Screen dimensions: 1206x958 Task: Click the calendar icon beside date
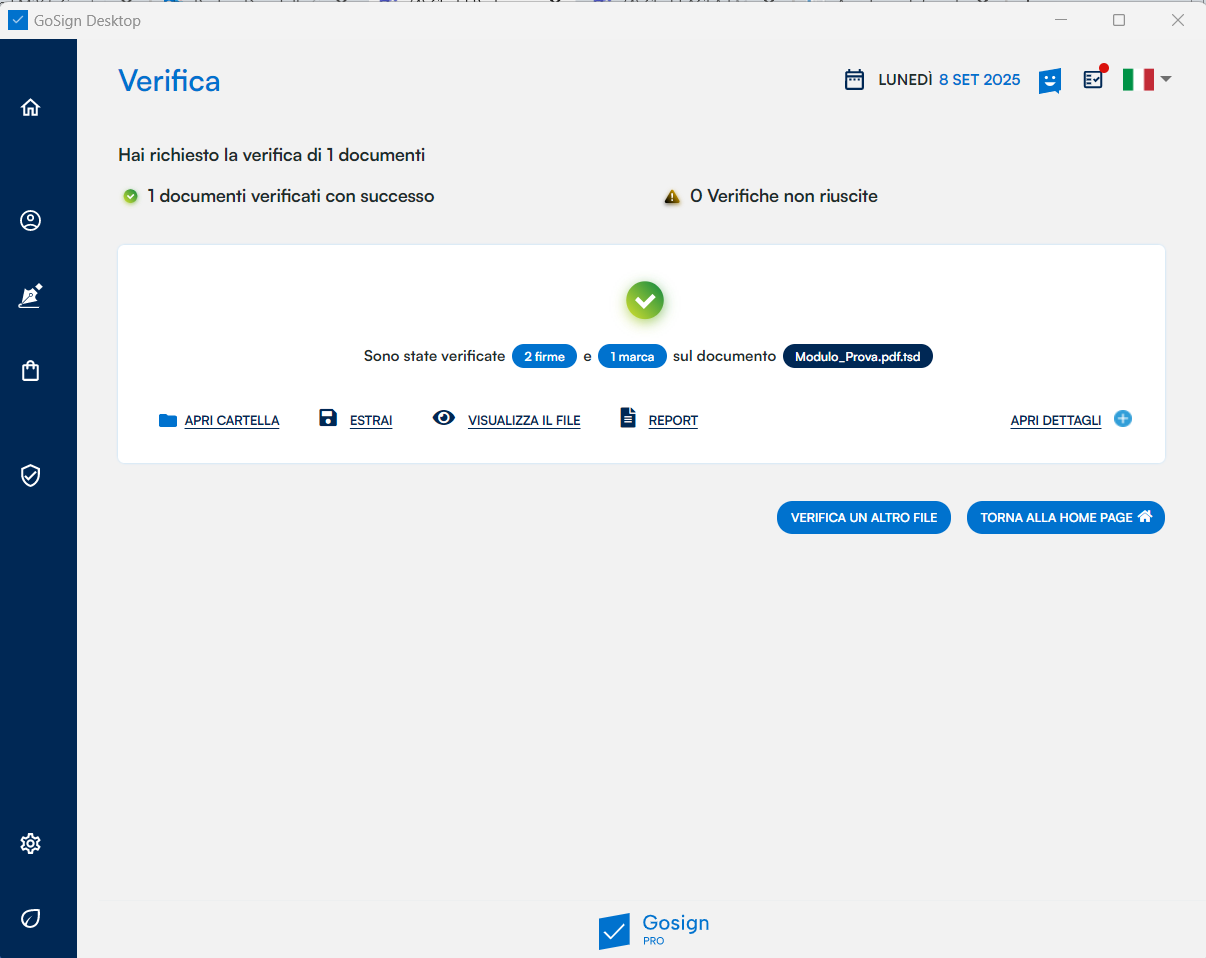(854, 80)
